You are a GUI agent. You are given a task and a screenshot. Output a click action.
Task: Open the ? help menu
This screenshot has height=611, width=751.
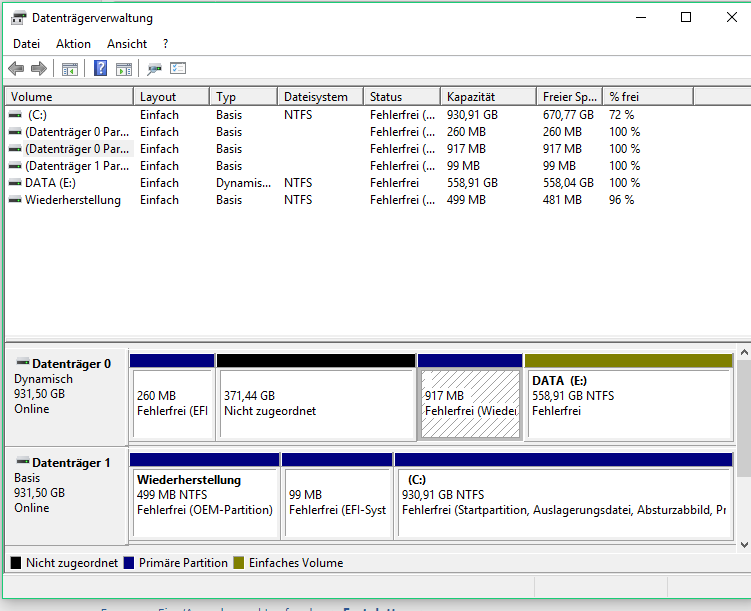[x=166, y=44]
